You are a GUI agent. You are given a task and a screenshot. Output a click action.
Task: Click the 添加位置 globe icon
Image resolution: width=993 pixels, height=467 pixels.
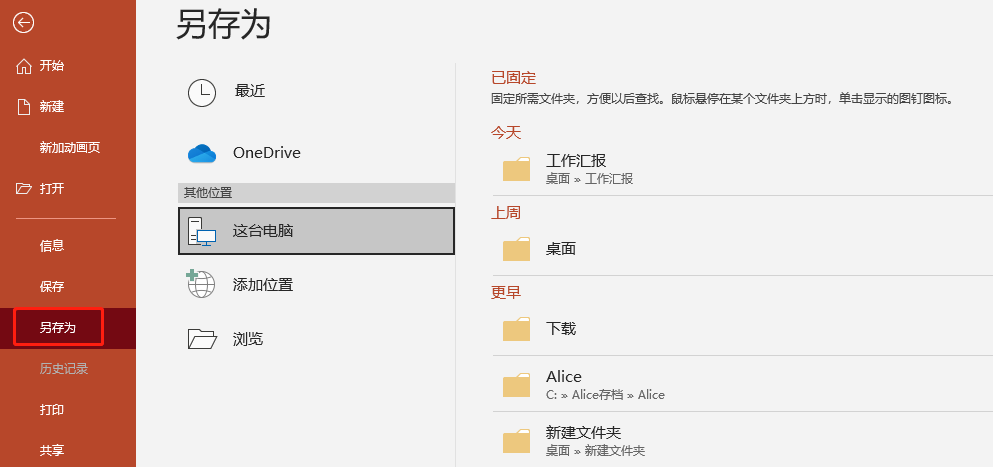point(201,284)
